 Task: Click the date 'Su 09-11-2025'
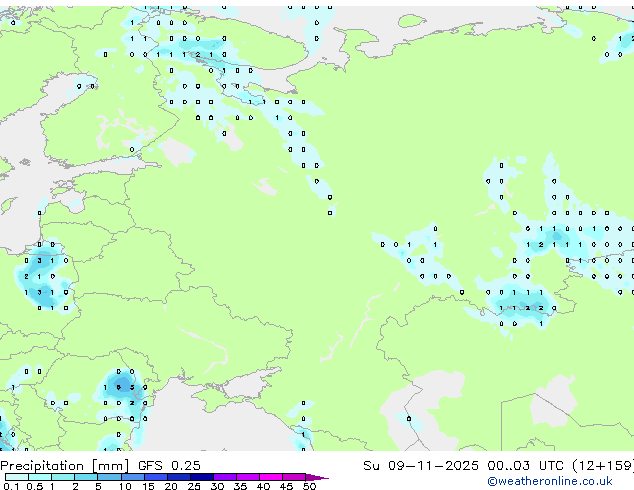point(421,466)
